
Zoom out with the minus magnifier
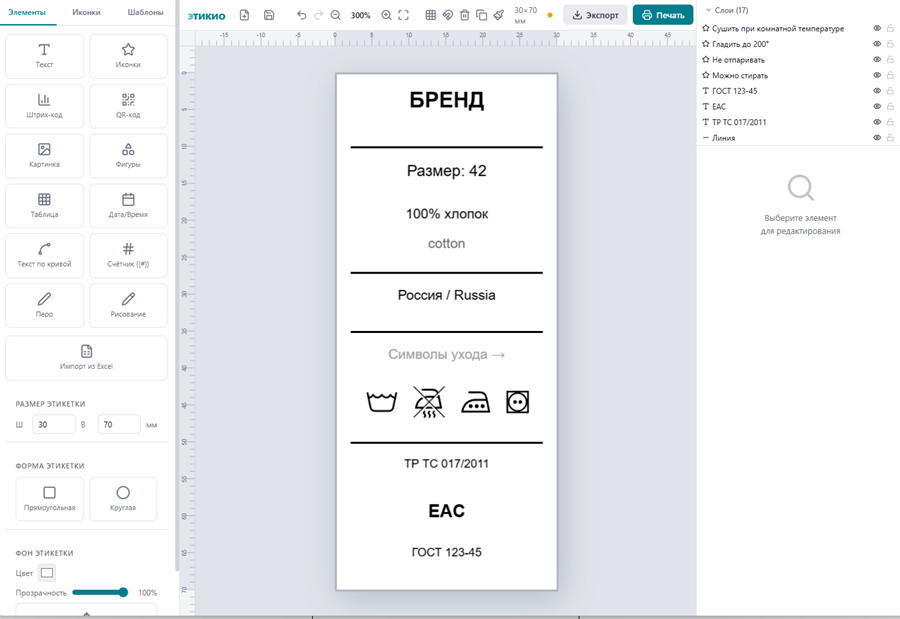click(336, 16)
